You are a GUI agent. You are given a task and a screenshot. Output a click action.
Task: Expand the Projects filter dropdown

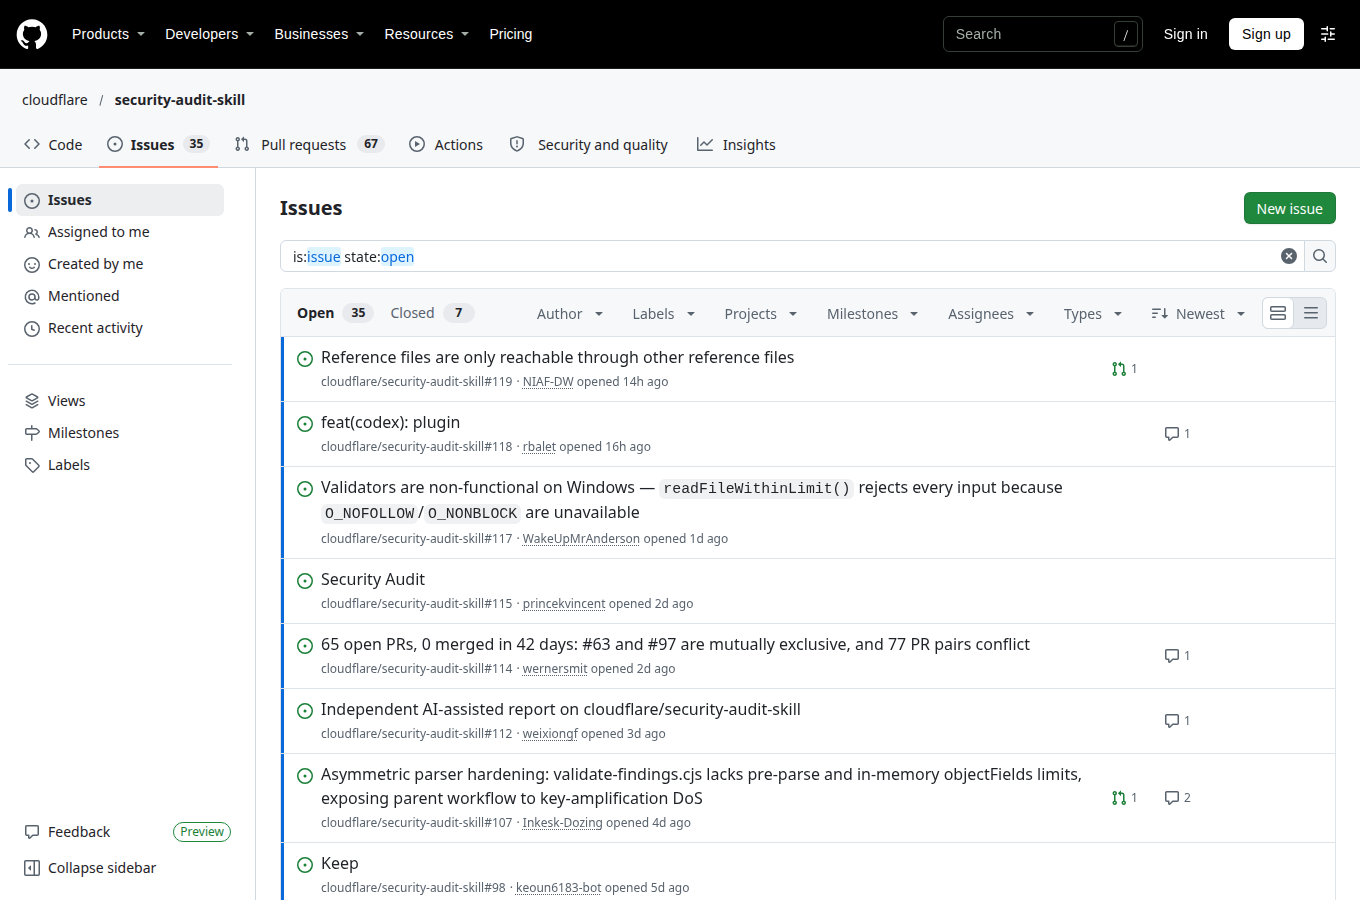[761, 314]
